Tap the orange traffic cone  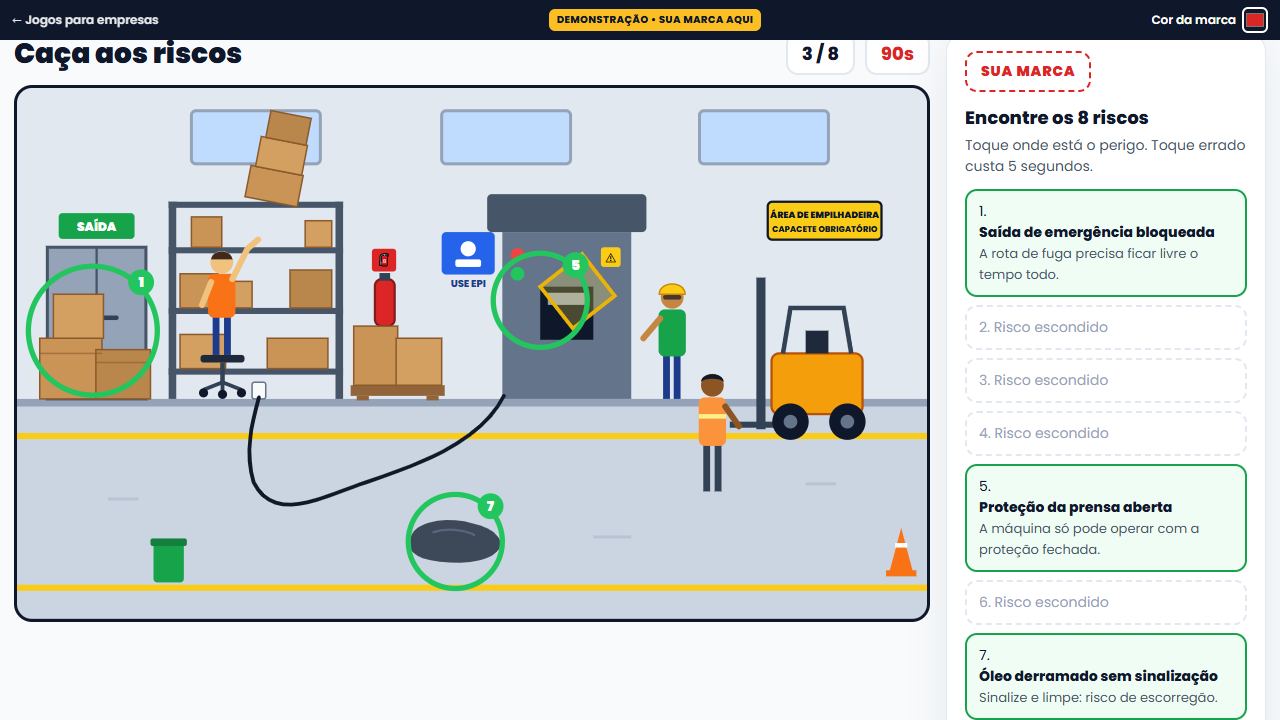click(901, 553)
